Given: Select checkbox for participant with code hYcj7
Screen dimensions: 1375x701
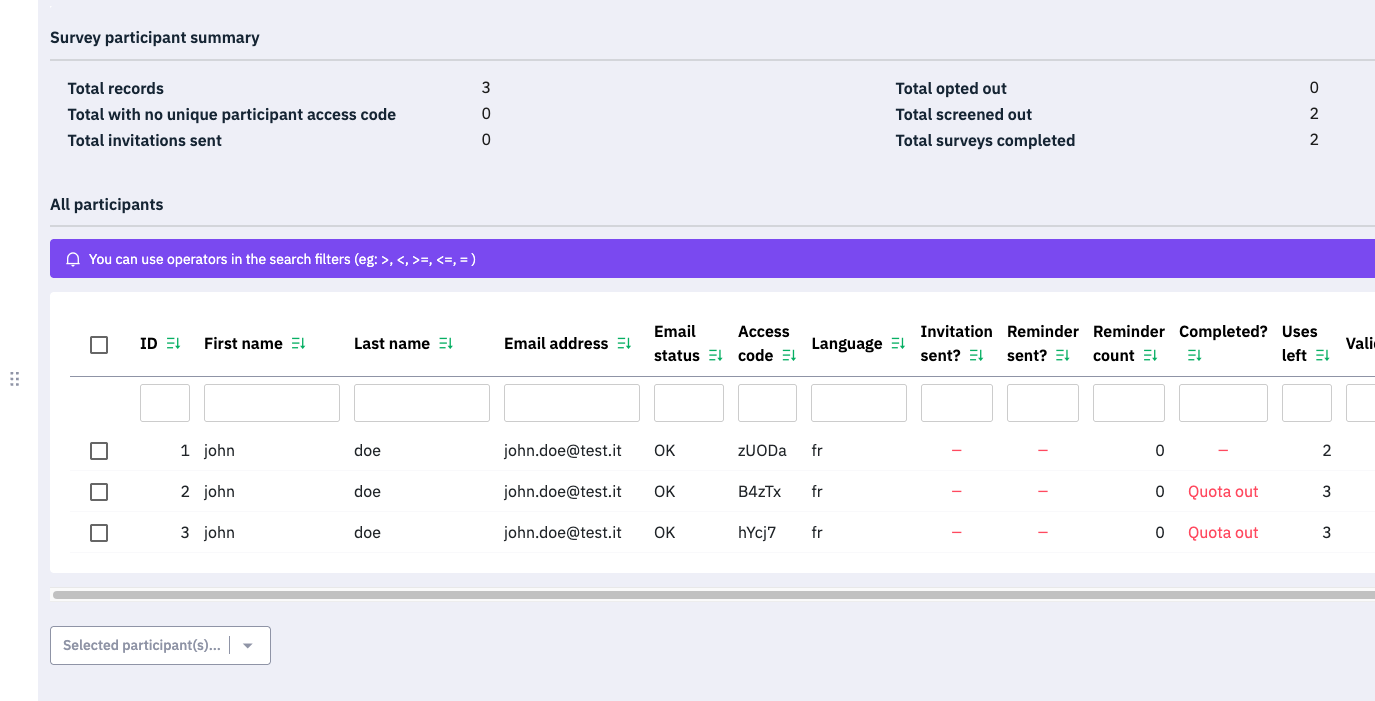Looking at the screenshot, I should 99,533.
